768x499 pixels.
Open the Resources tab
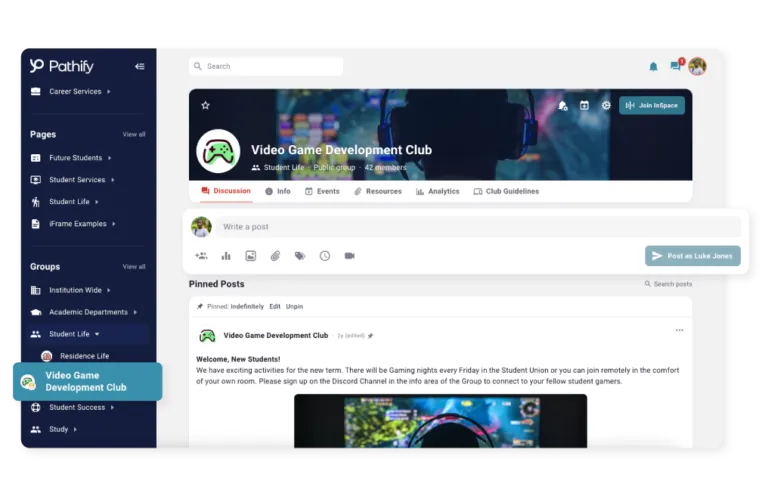pos(378,191)
